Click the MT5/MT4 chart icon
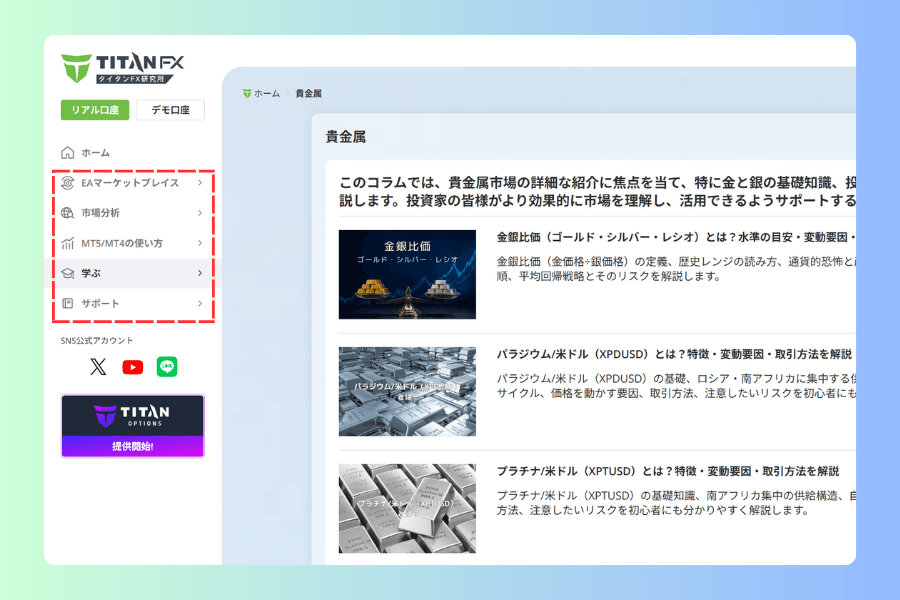Image resolution: width=900 pixels, height=600 pixels. click(x=68, y=243)
